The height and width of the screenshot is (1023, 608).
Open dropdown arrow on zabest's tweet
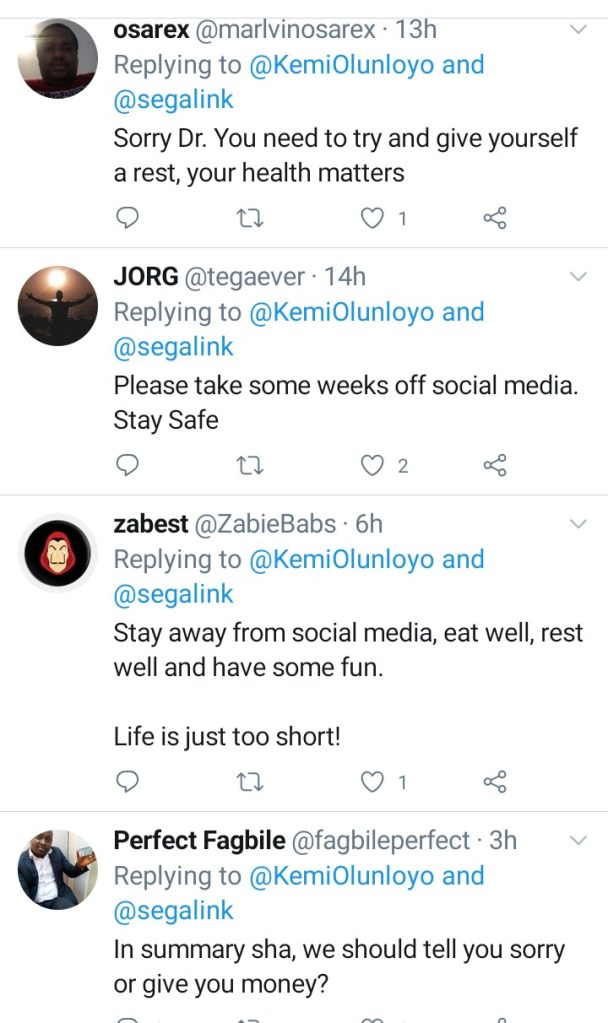coord(578,524)
